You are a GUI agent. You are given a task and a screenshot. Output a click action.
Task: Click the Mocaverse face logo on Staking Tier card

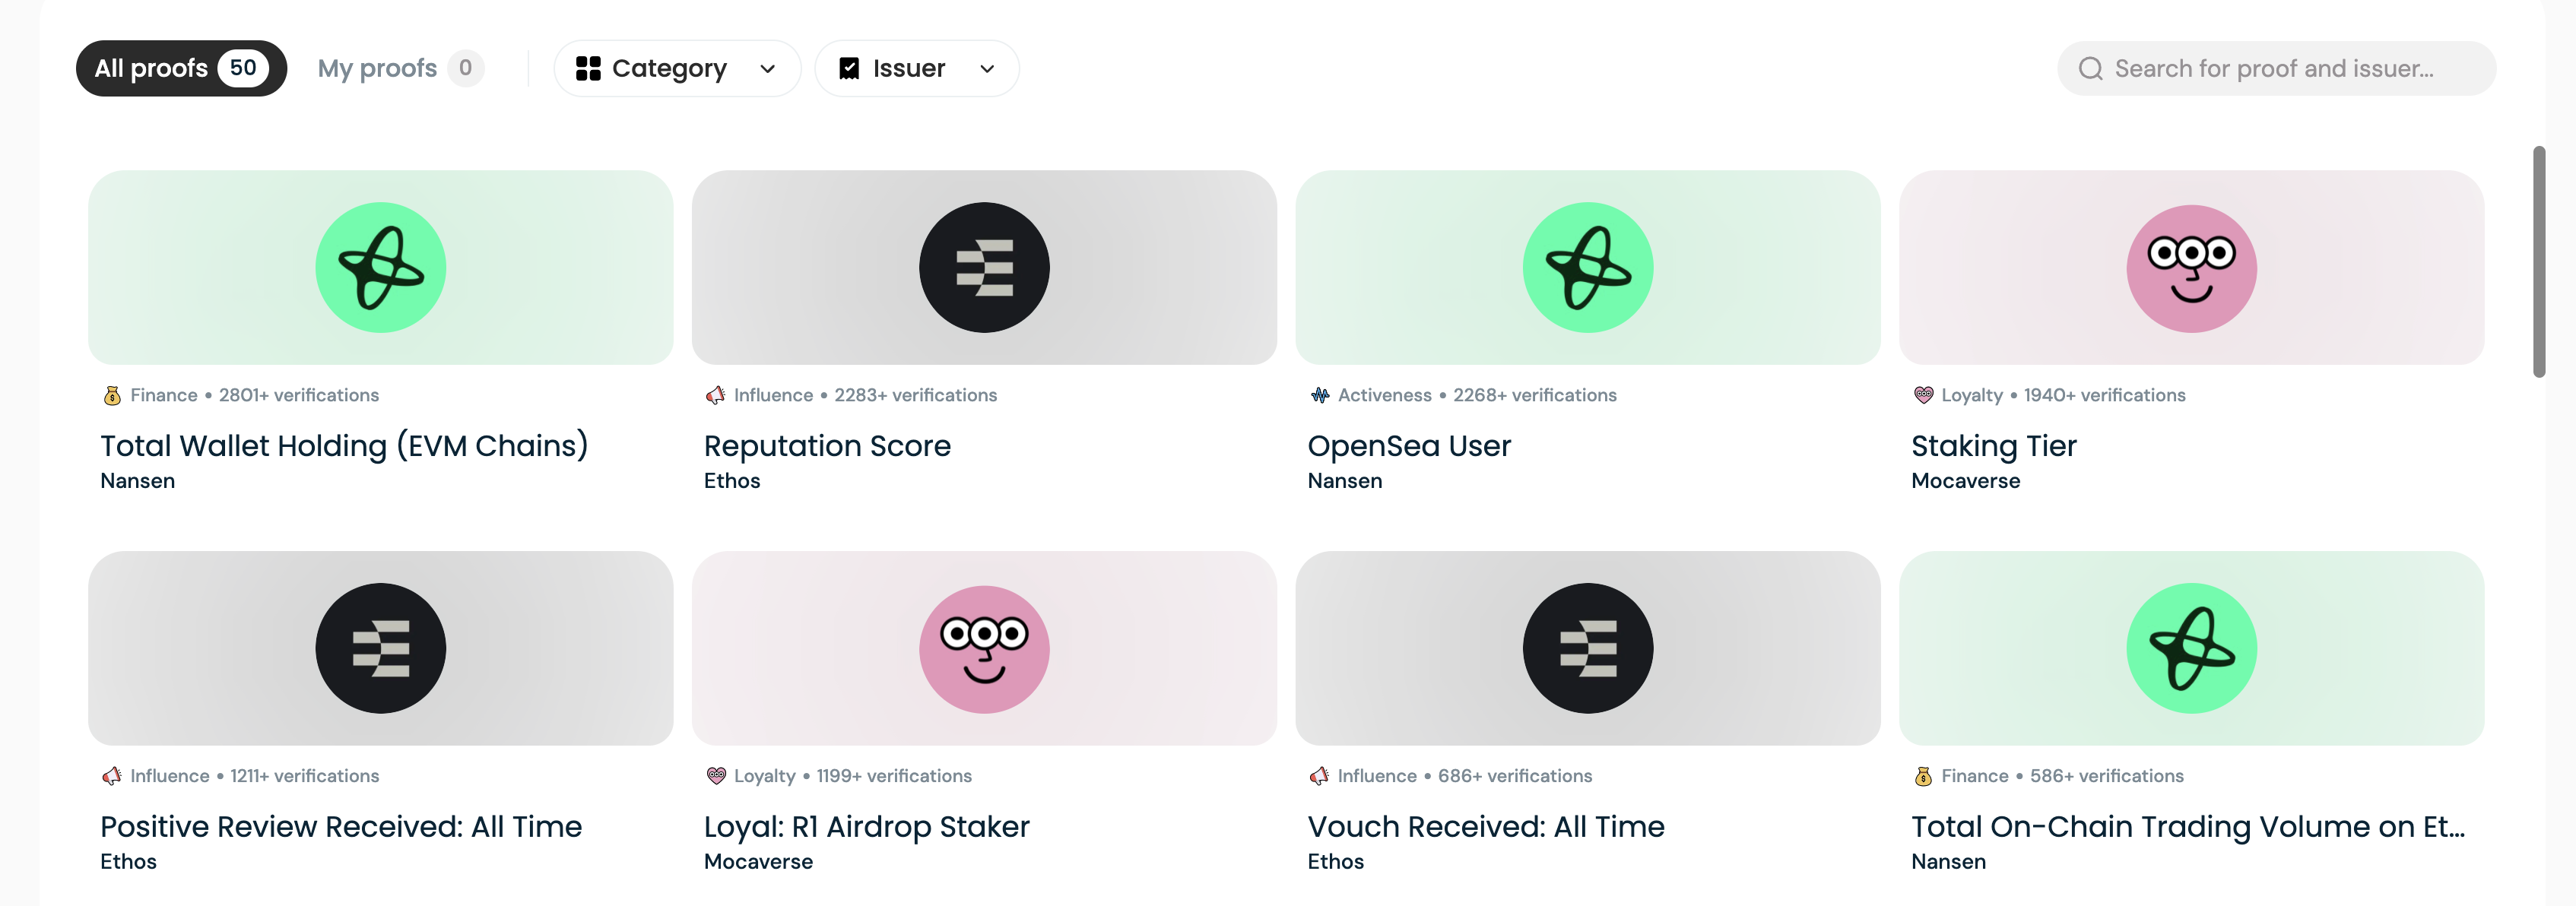[x=2191, y=268]
